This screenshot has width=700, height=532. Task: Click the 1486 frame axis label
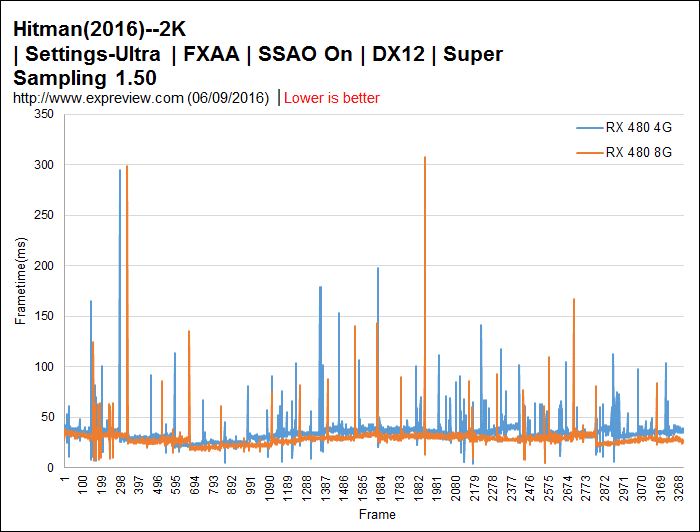[344, 488]
